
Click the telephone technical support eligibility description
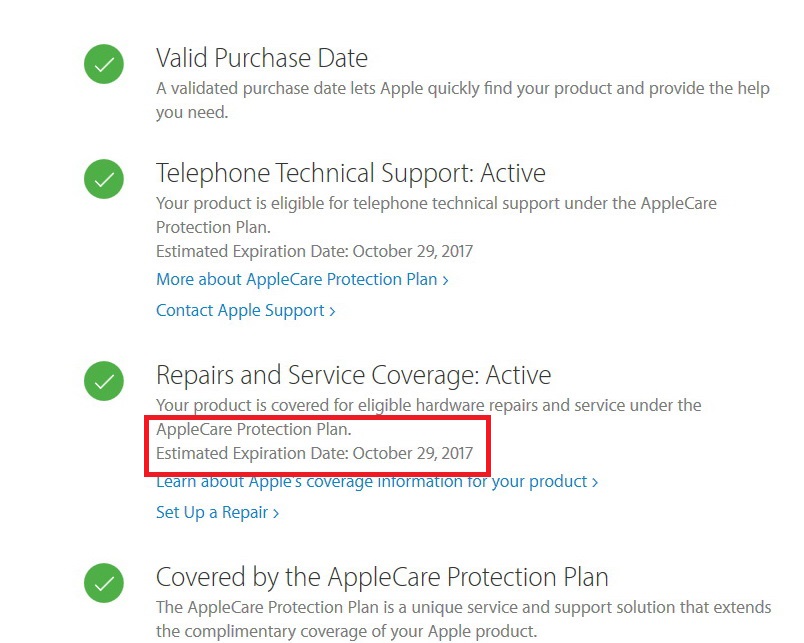[436, 204]
